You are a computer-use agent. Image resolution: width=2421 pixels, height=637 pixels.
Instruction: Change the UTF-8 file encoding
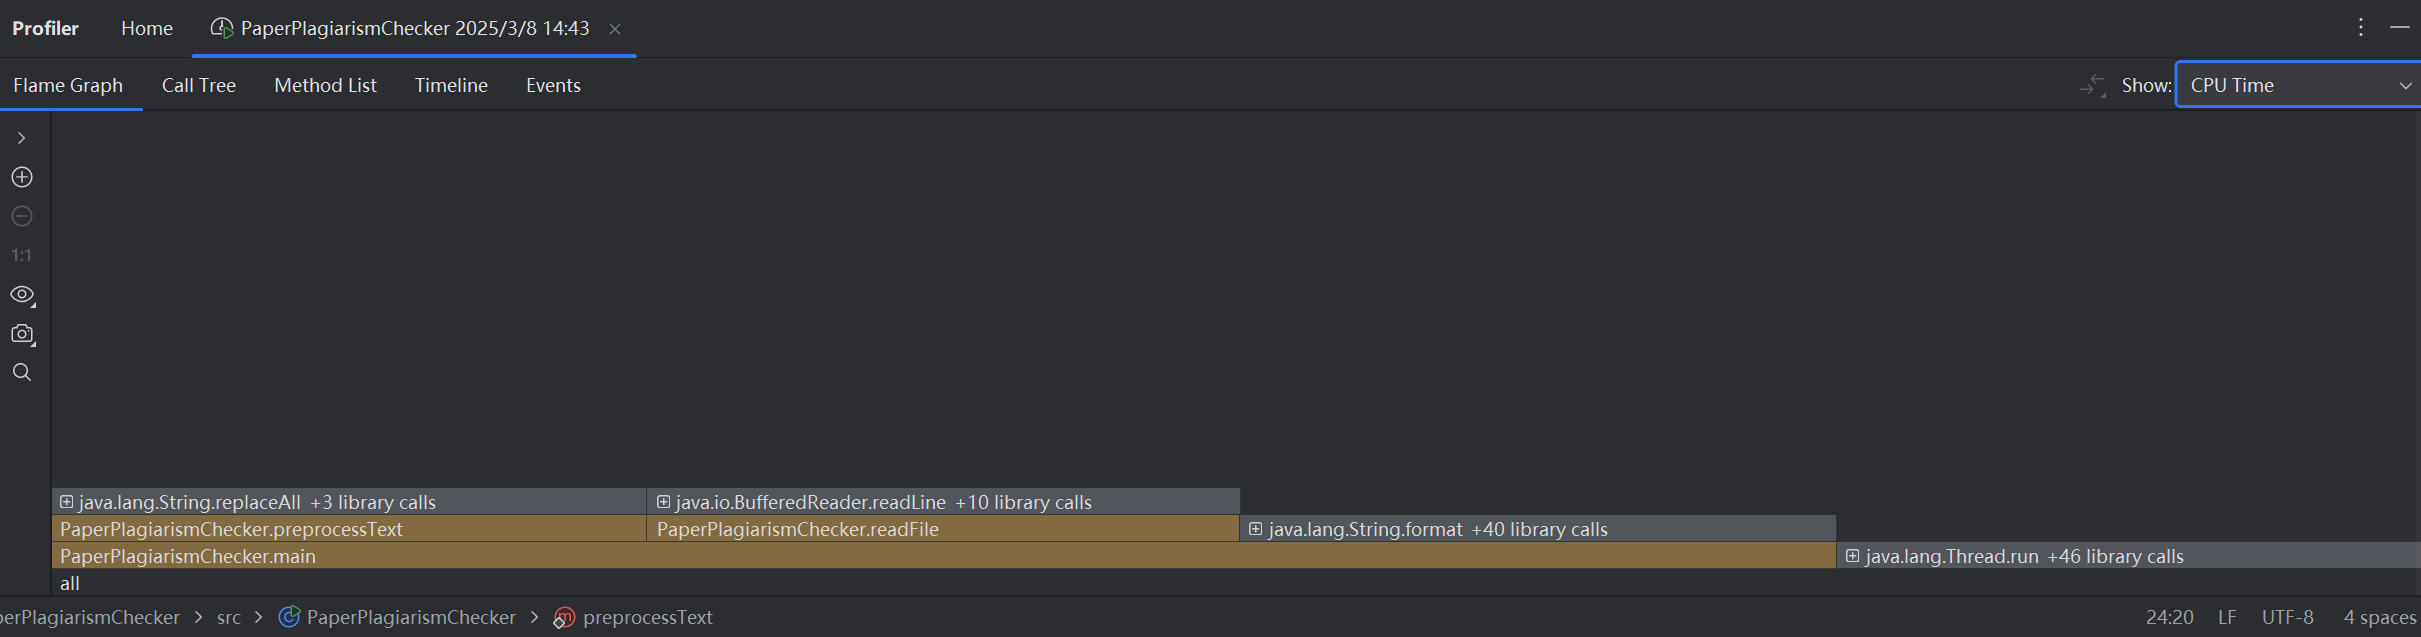[x=2288, y=617]
